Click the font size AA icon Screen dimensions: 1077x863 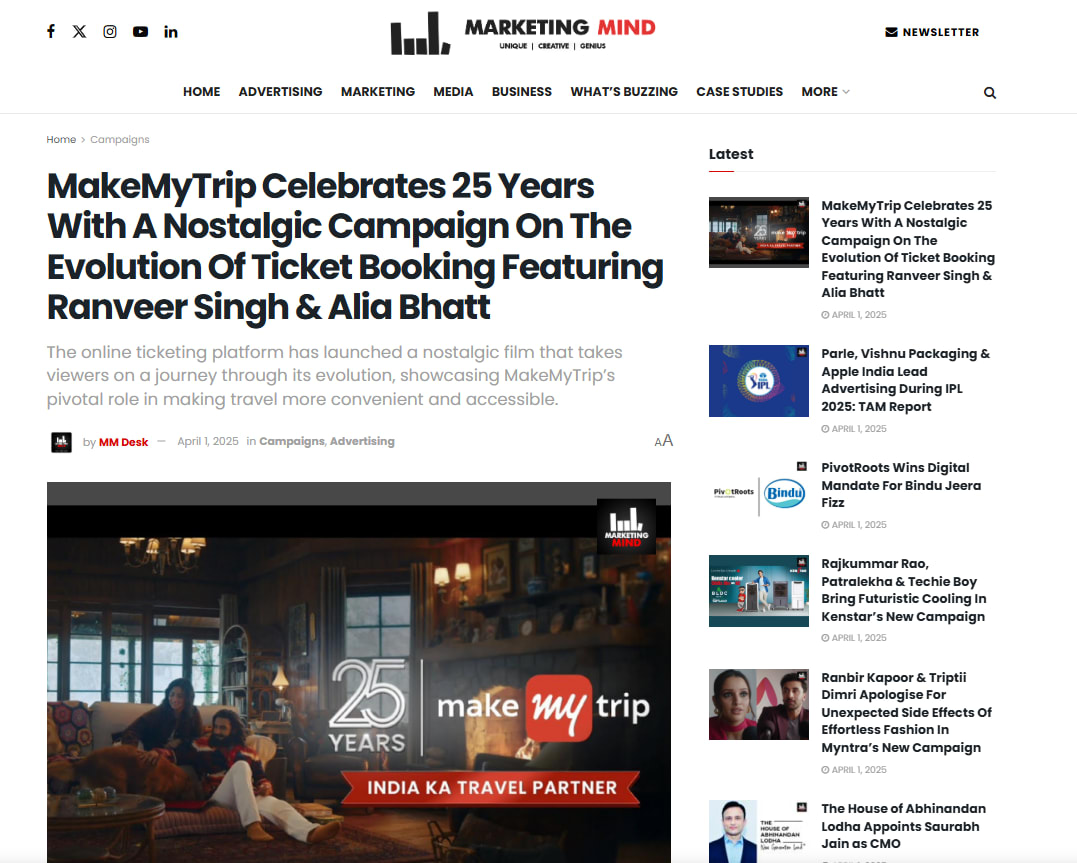click(664, 440)
